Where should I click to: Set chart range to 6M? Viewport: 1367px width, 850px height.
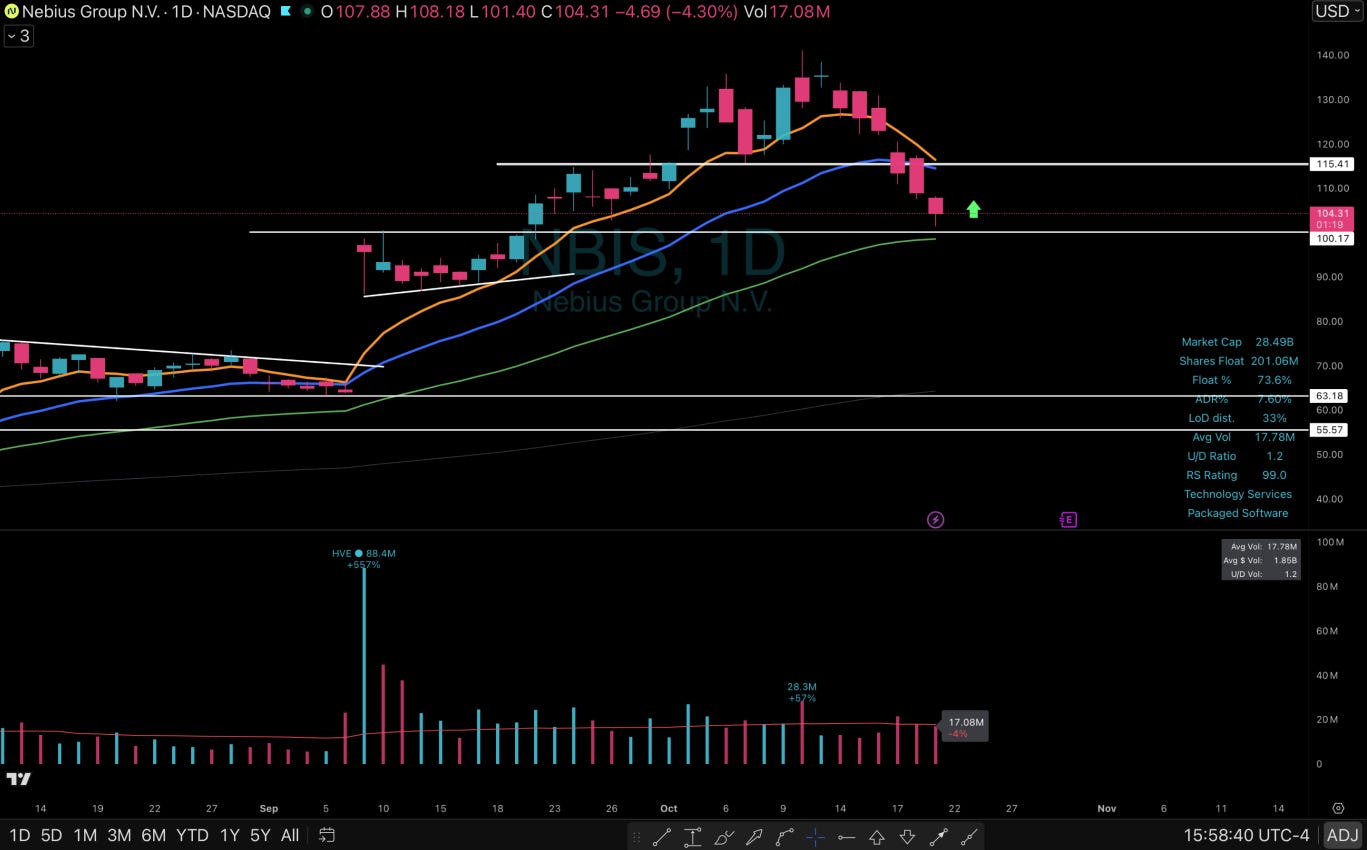(153, 835)
